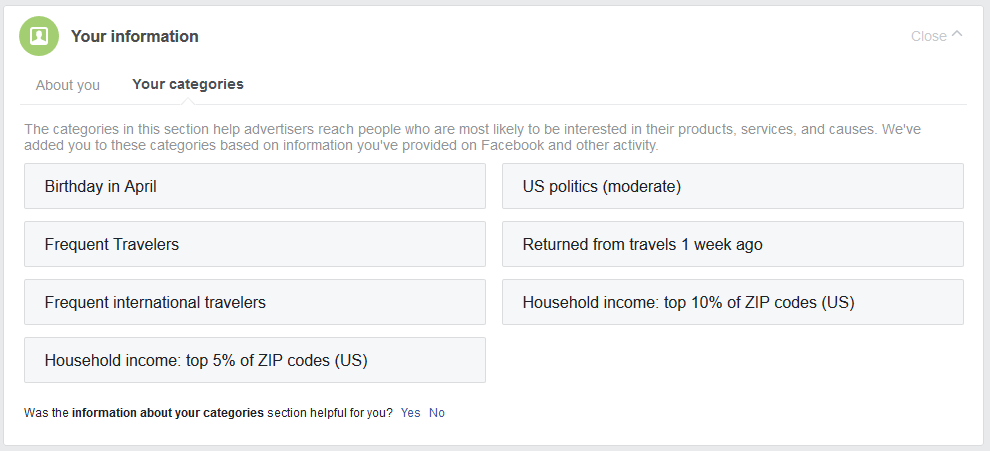Open Returned from travels 1 week ago
990x451 pixels.
click(733, 244)
